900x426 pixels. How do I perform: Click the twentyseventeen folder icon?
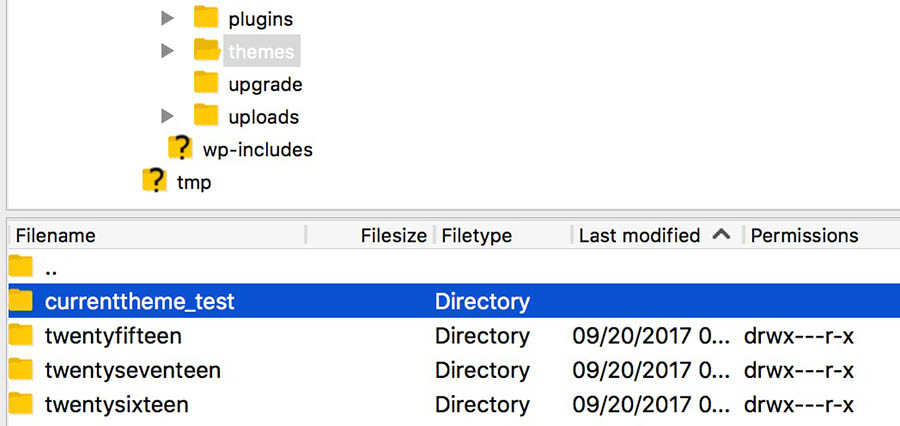[21, 370]
